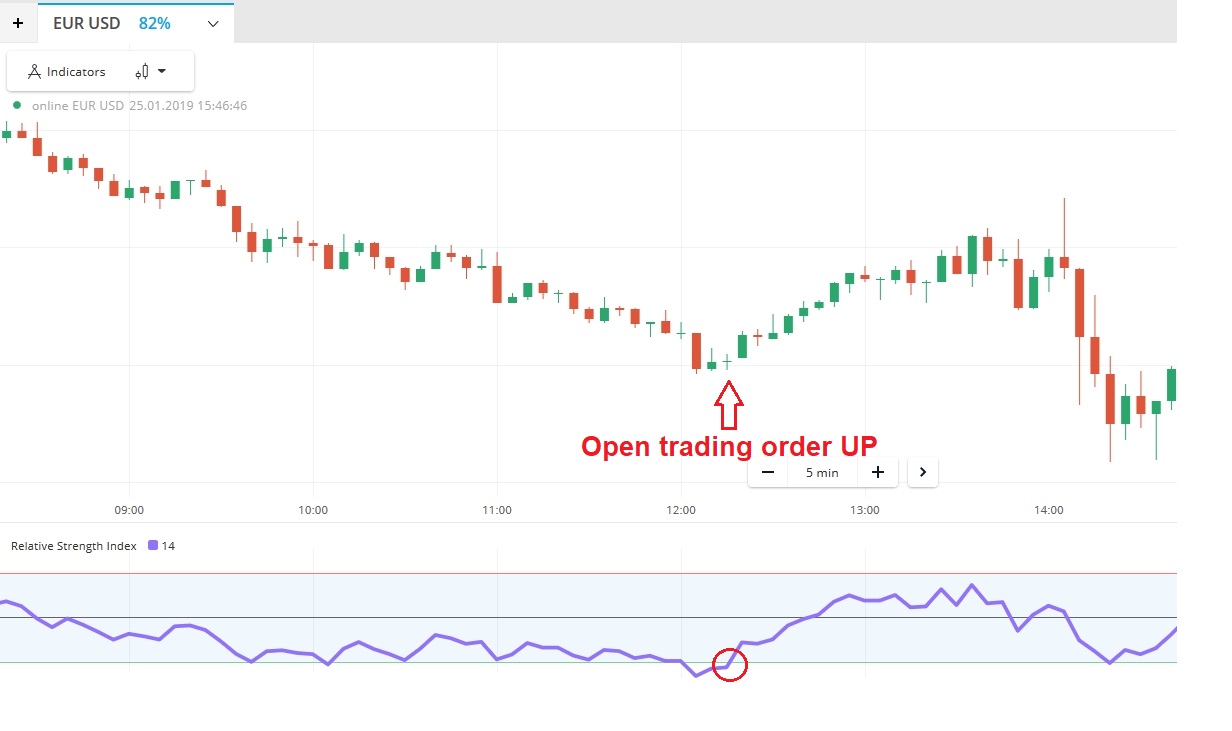Click the zoom in plus icon
The width and height of the screenshot is (1232, 731).
[x=878, y=472]
